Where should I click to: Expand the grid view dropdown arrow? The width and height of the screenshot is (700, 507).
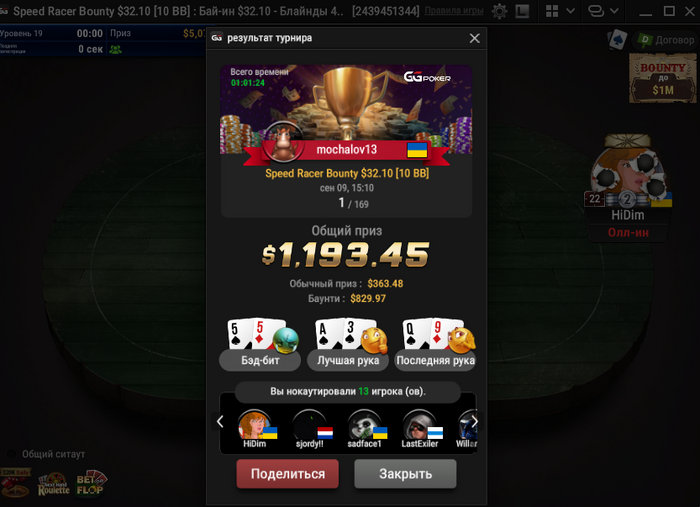click(570, 11)
